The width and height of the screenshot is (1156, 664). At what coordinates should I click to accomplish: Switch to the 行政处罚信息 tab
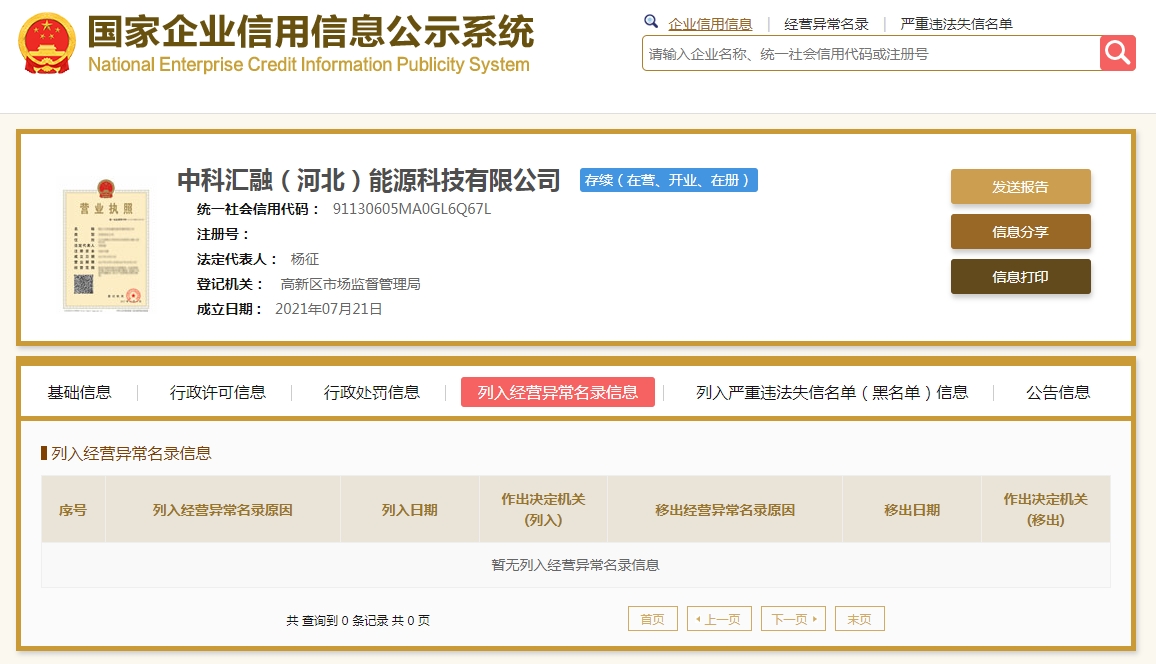372,392
